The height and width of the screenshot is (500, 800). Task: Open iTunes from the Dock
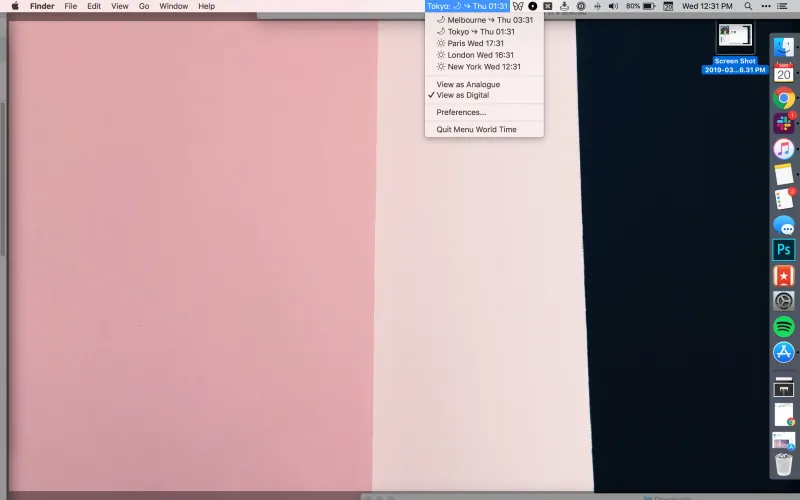tap(784, 149)
